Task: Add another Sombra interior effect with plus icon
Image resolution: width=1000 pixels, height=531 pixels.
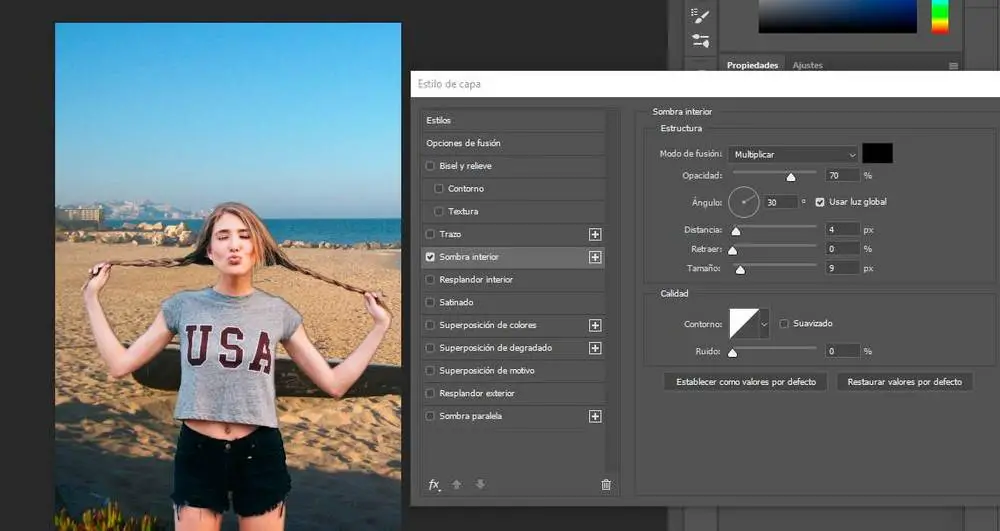Action: tap(595, 257)
